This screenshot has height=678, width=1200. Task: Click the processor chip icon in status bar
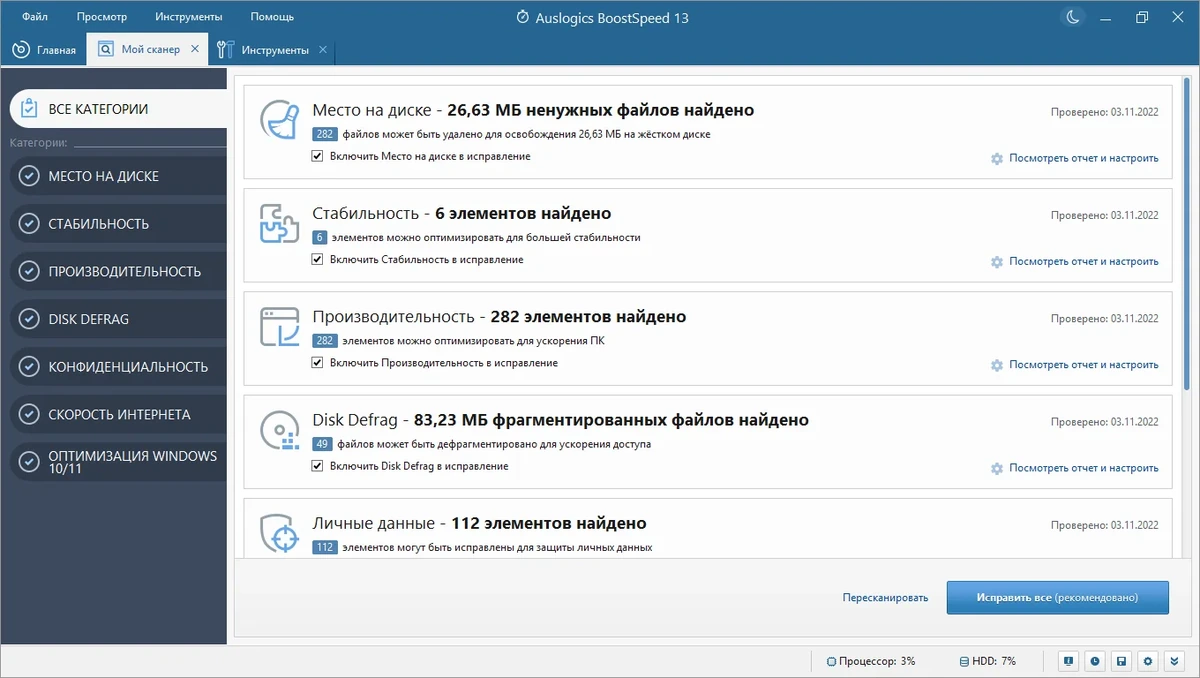[831, 662]
